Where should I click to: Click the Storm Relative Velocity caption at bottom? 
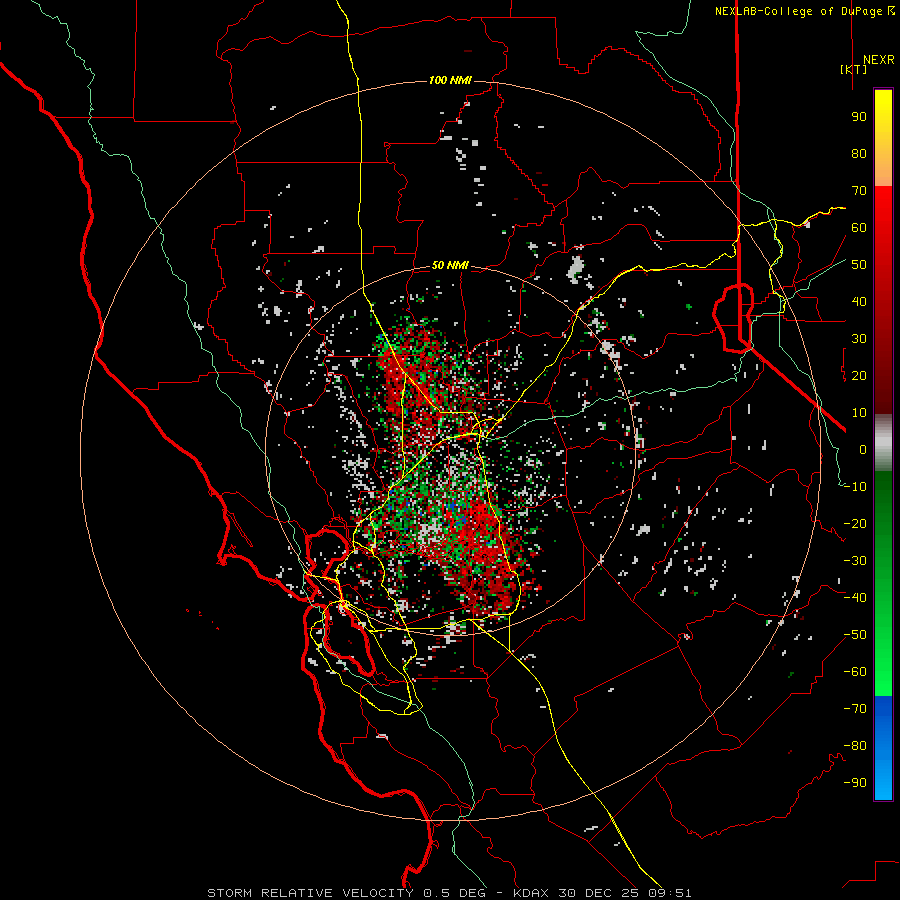(449, 893)
